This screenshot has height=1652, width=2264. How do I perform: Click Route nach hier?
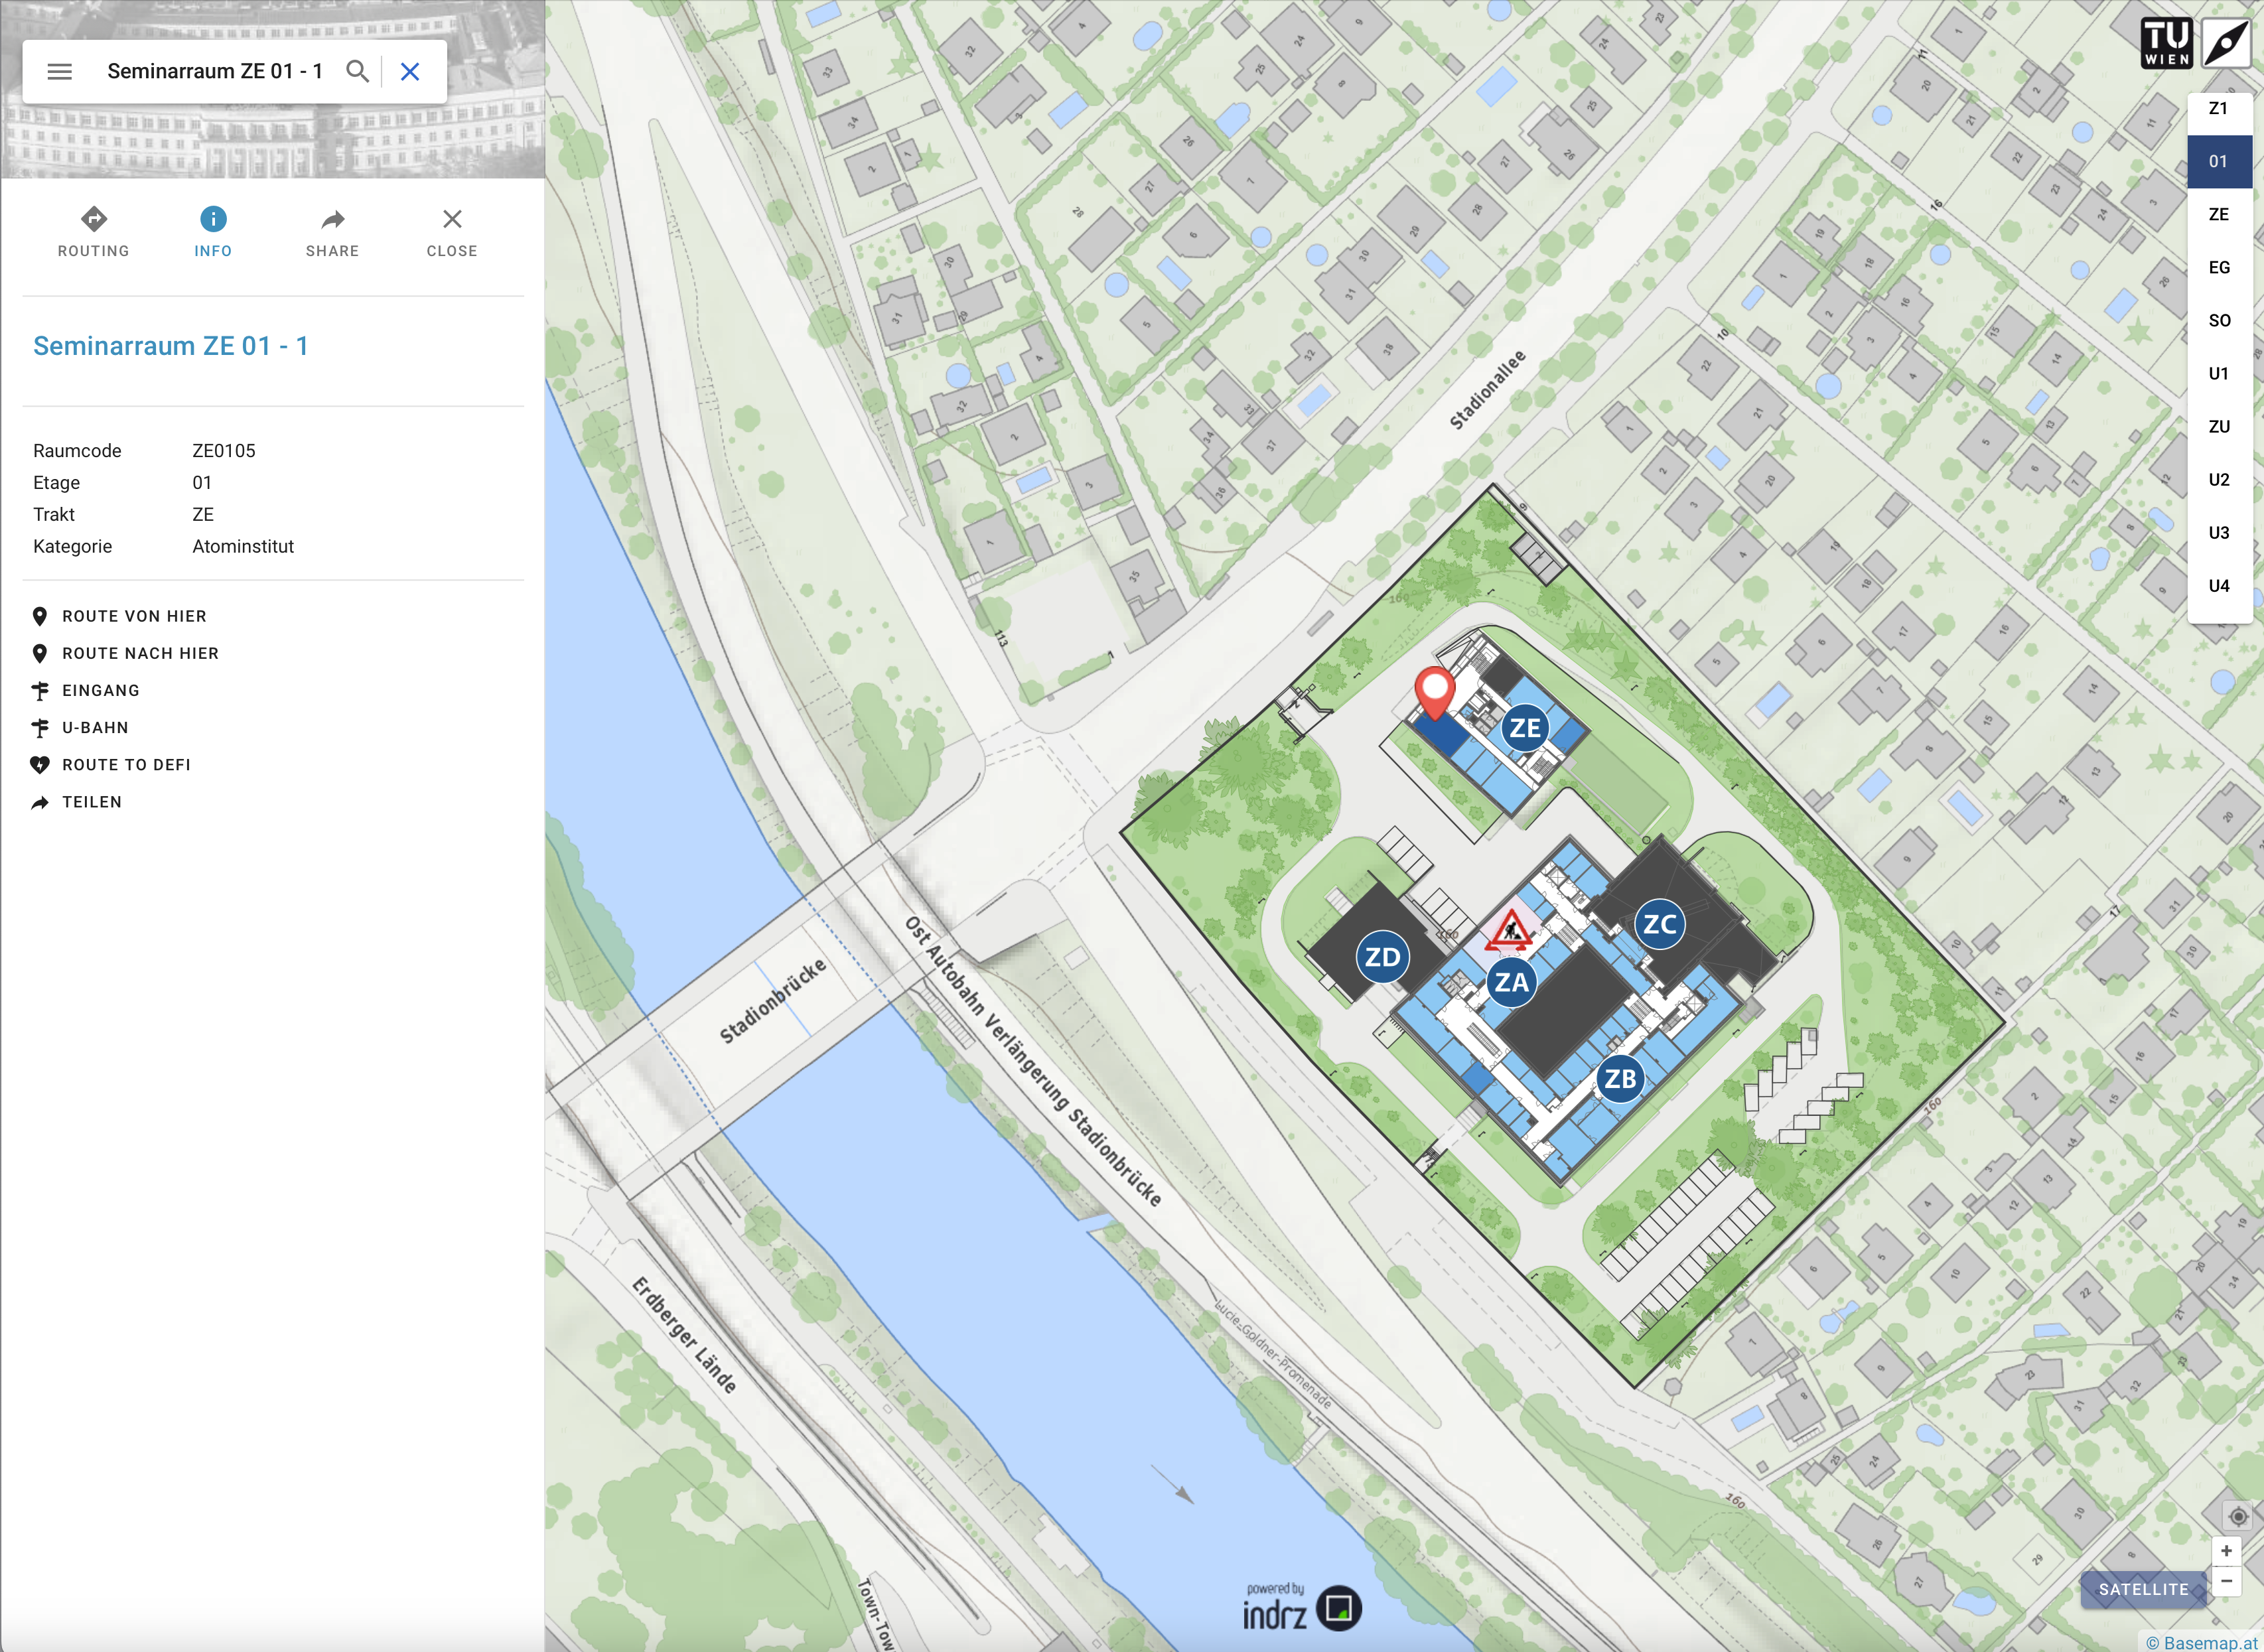coord(139,653)
